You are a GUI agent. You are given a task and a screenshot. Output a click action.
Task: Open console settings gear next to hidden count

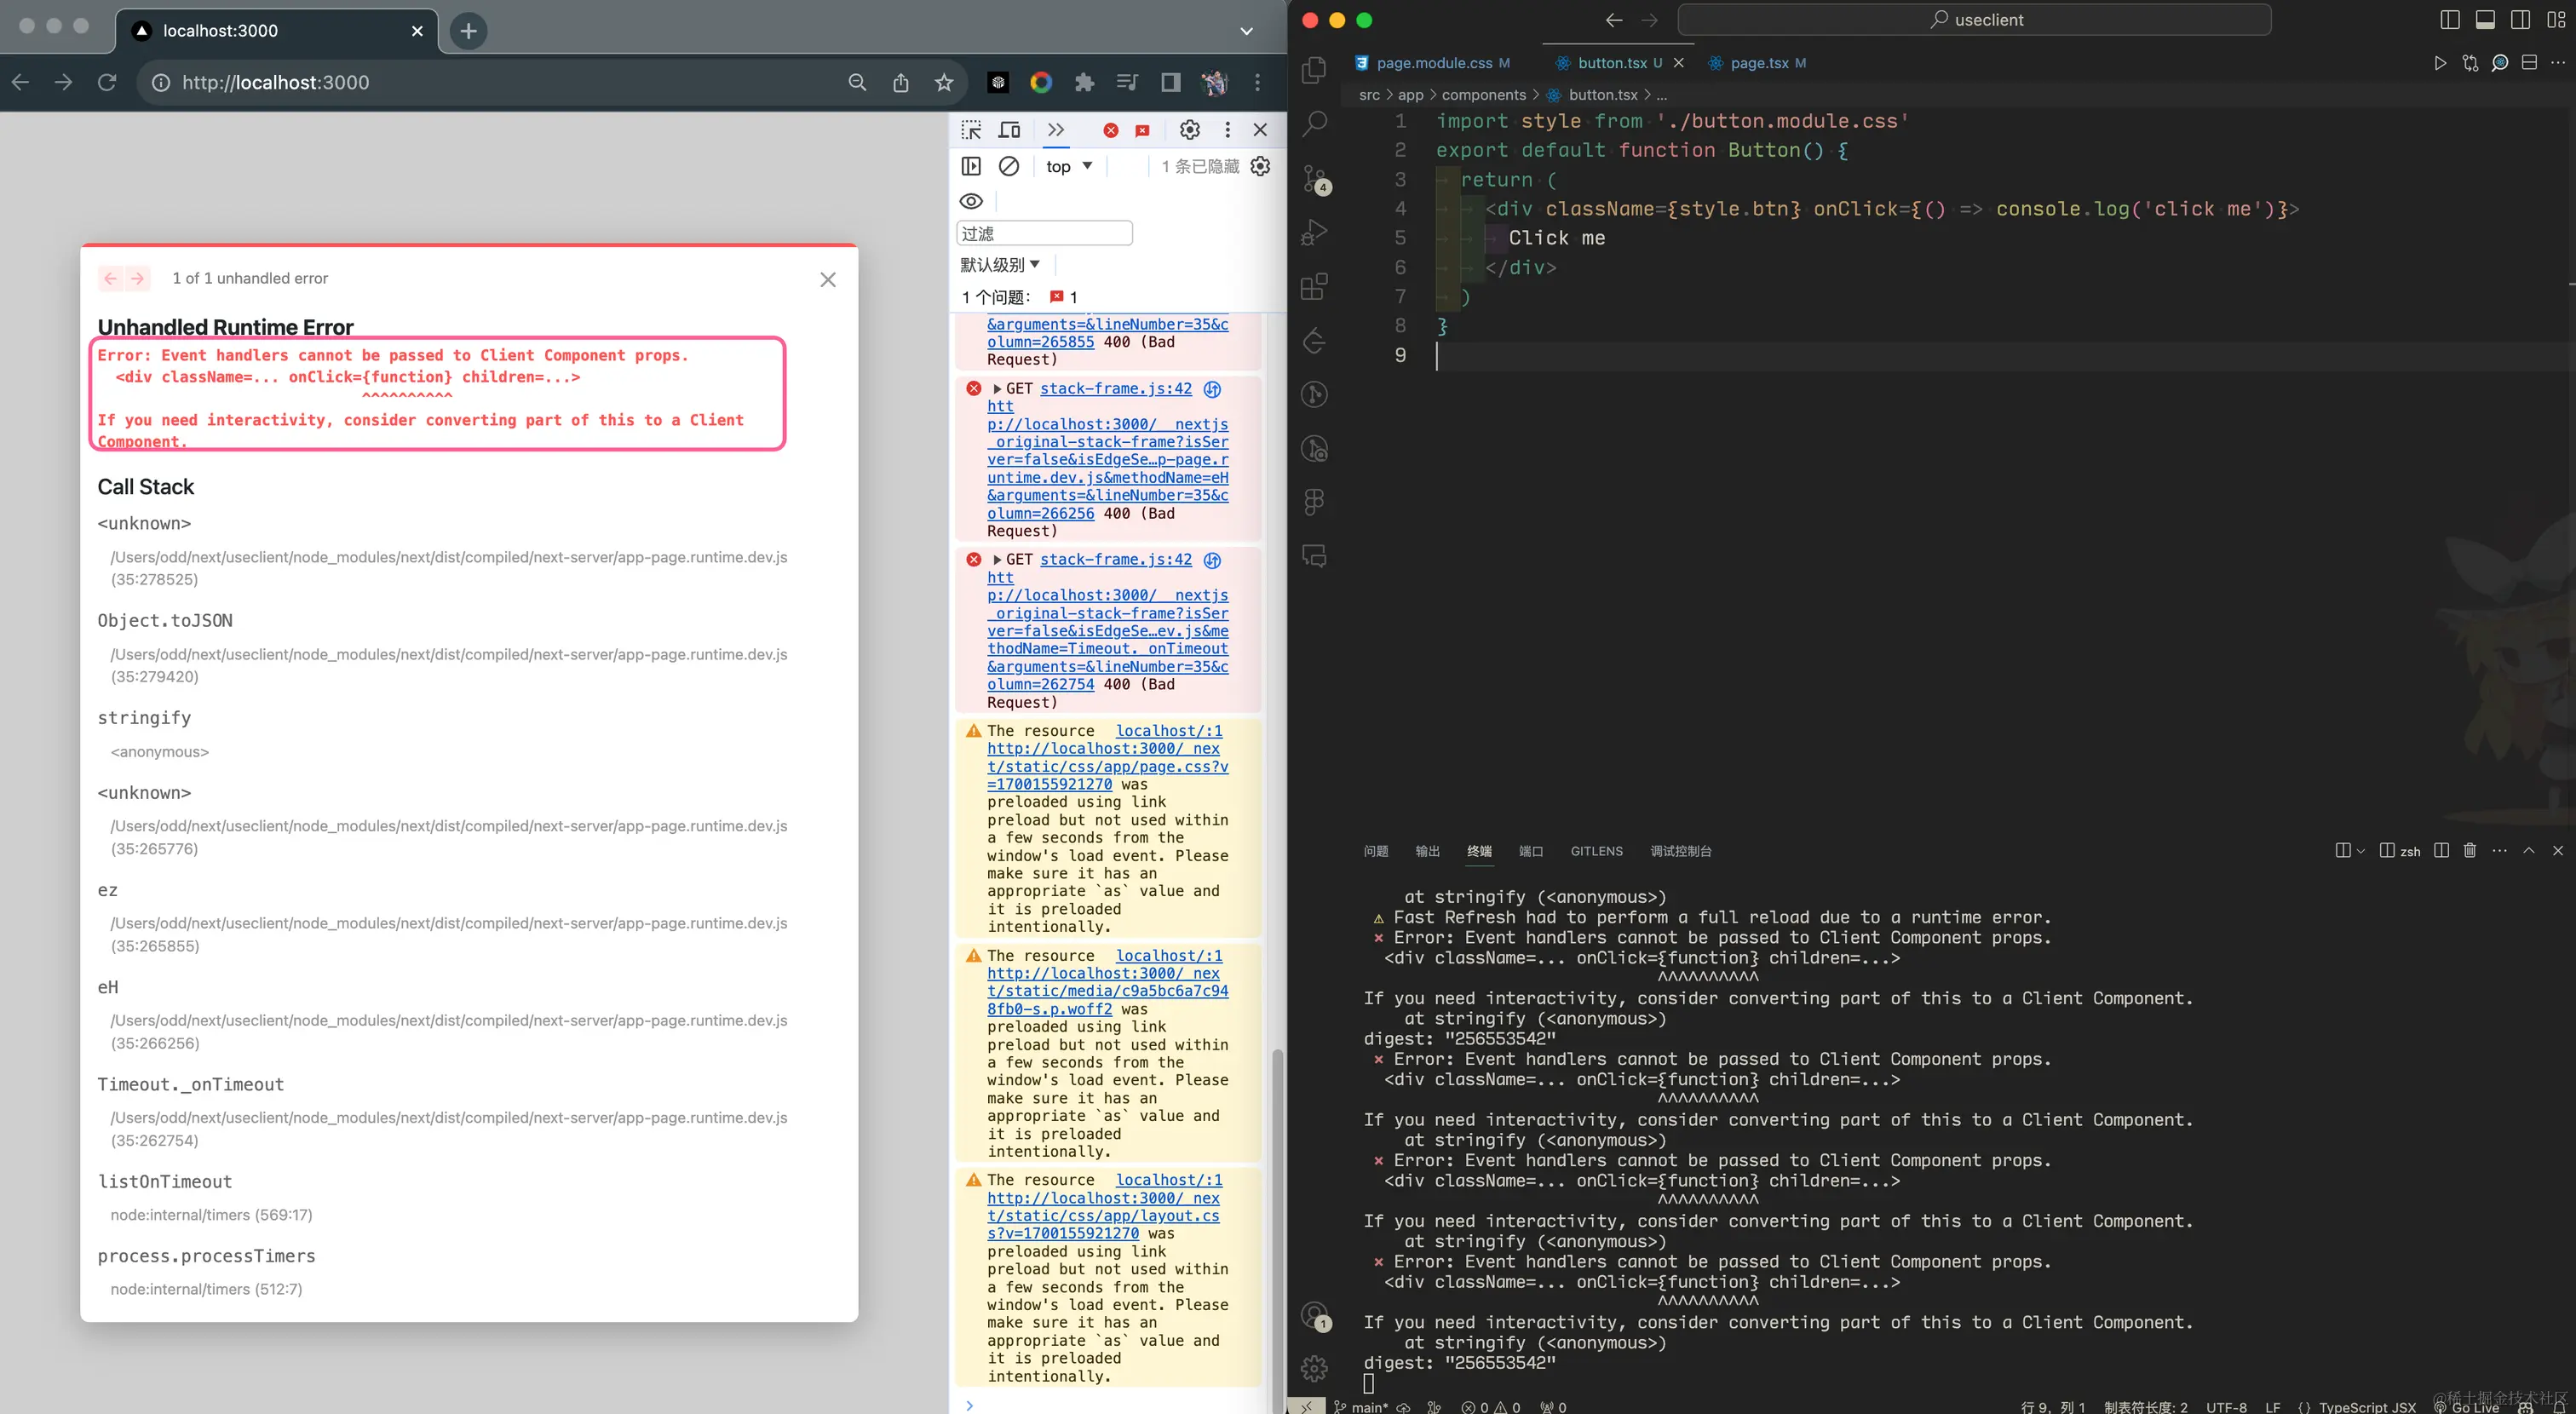click(1261, 166)
